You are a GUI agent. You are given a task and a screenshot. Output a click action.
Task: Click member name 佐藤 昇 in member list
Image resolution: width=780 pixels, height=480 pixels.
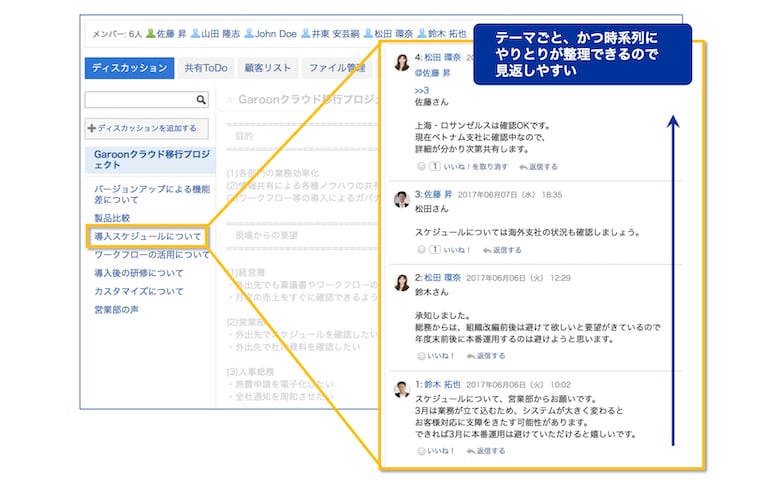tap(171, 34)
